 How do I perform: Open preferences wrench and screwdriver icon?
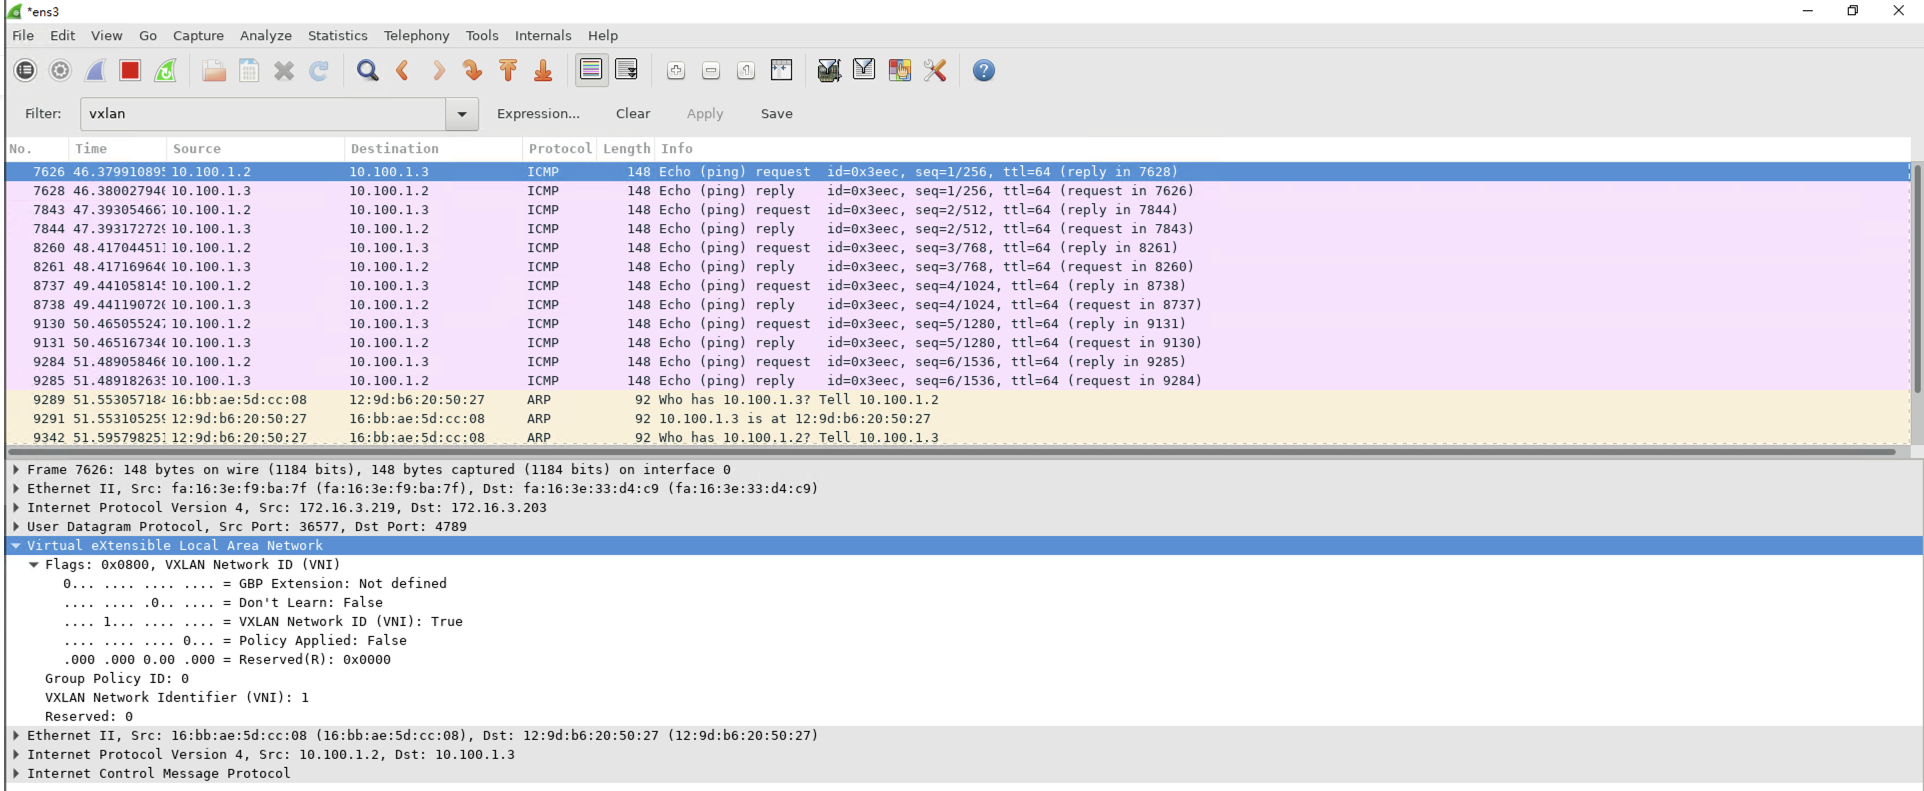tap(935, 70)
